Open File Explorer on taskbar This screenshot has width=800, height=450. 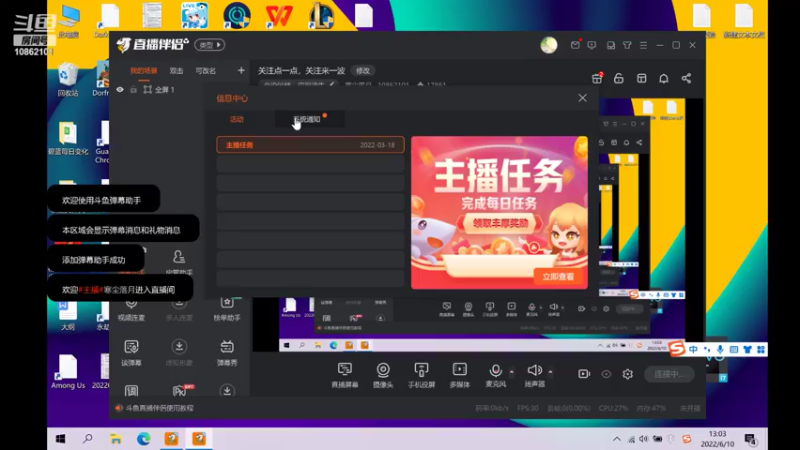click(116, 439)
